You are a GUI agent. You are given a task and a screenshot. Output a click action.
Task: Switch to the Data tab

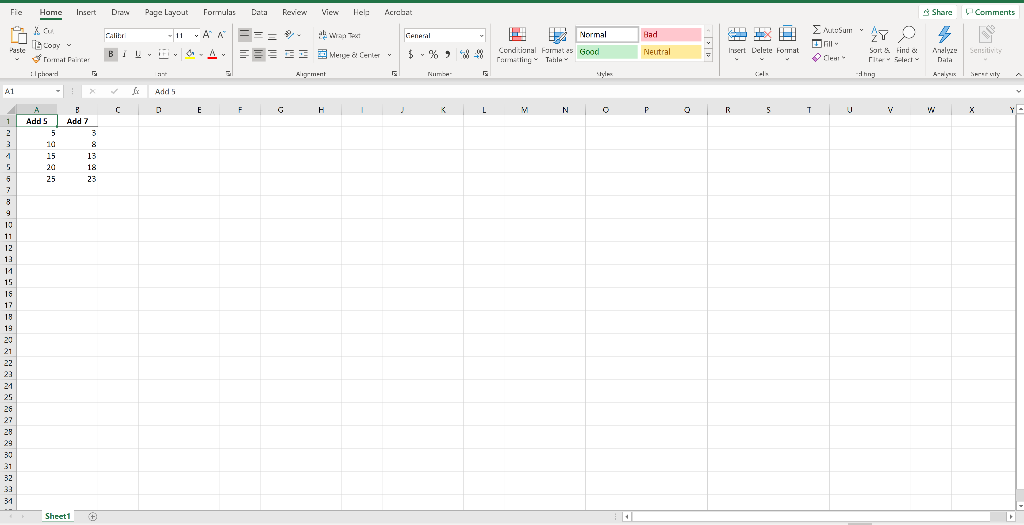pos(259,12)
